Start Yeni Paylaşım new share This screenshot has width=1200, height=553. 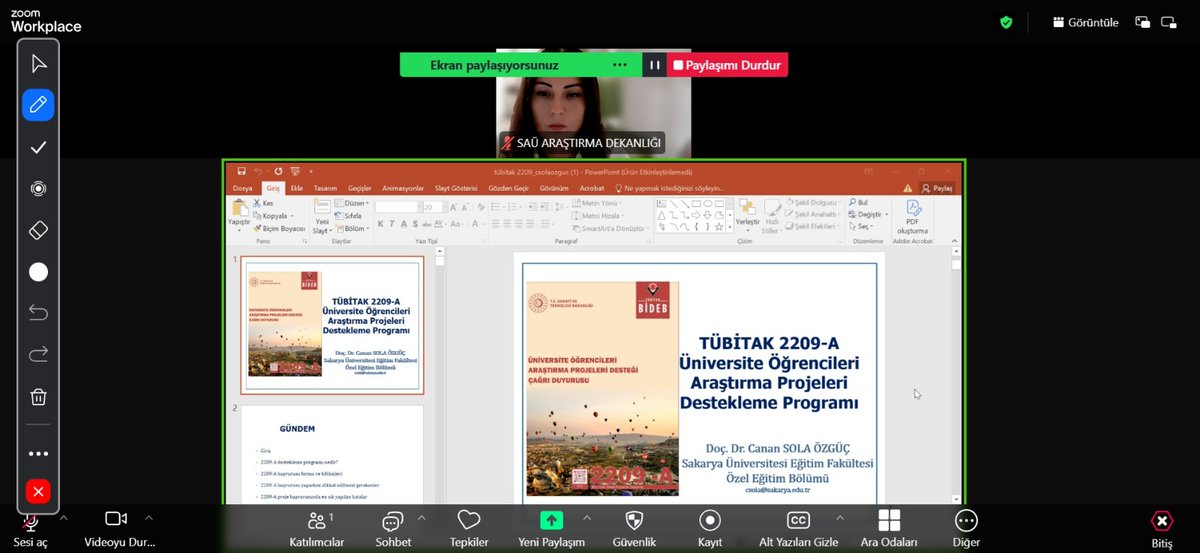pyautogui.click(x=551, y=527)
